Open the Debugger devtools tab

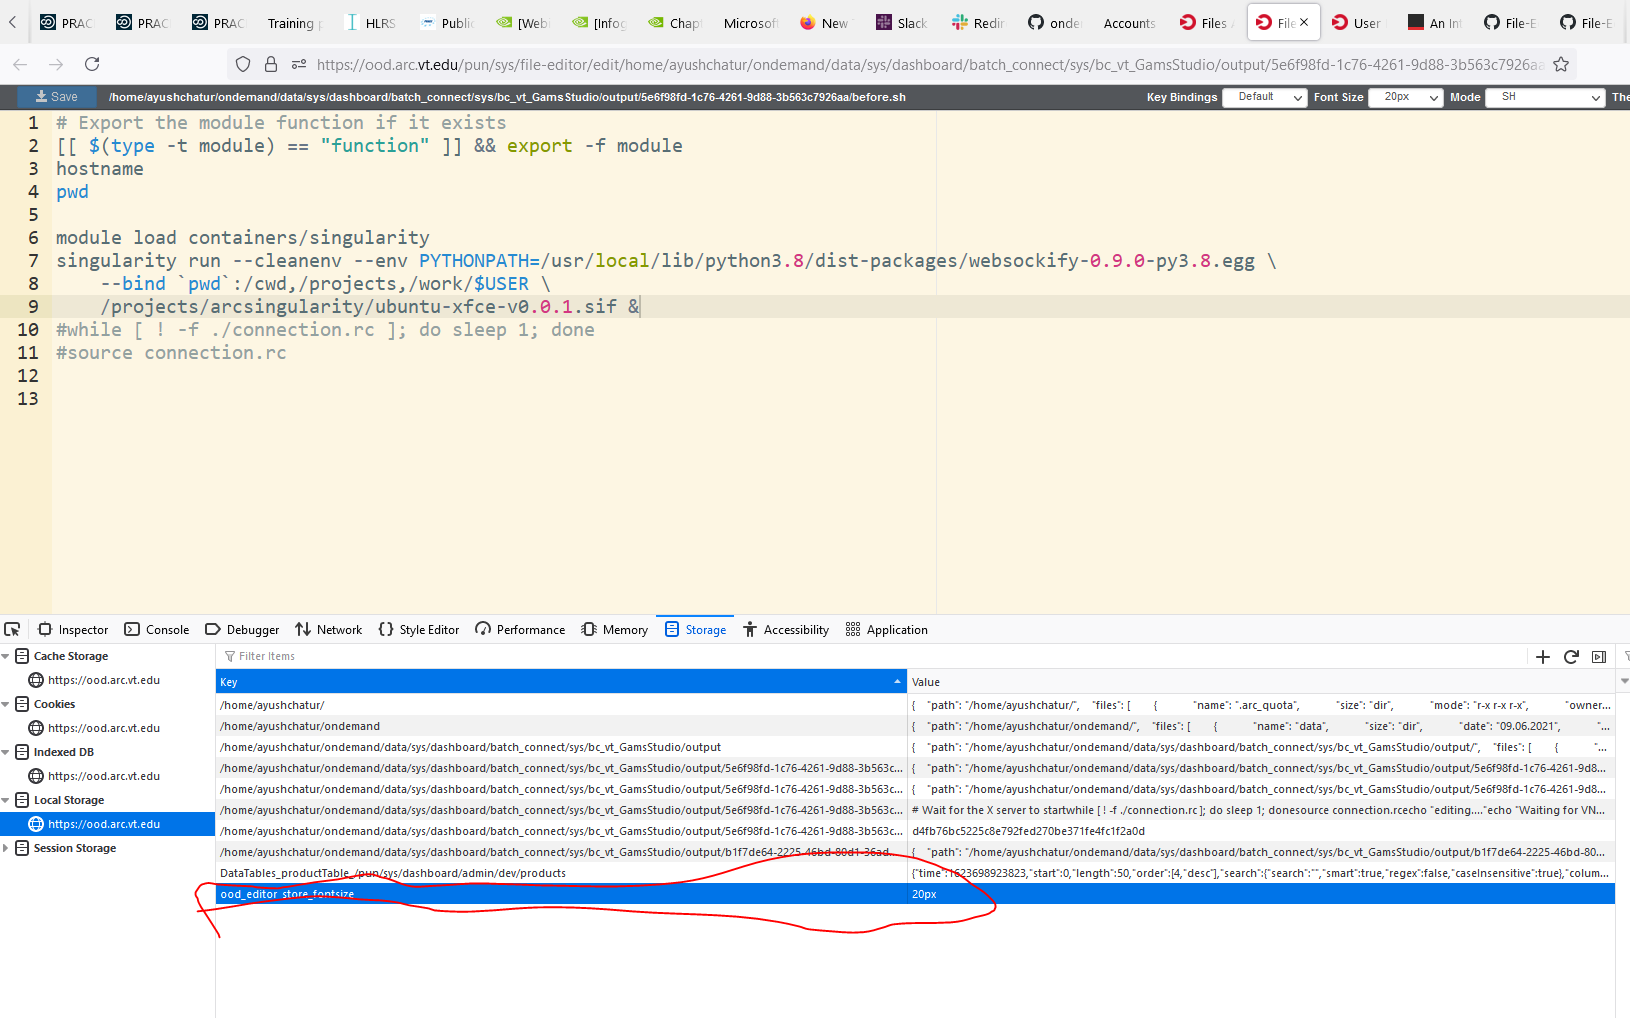242,629
